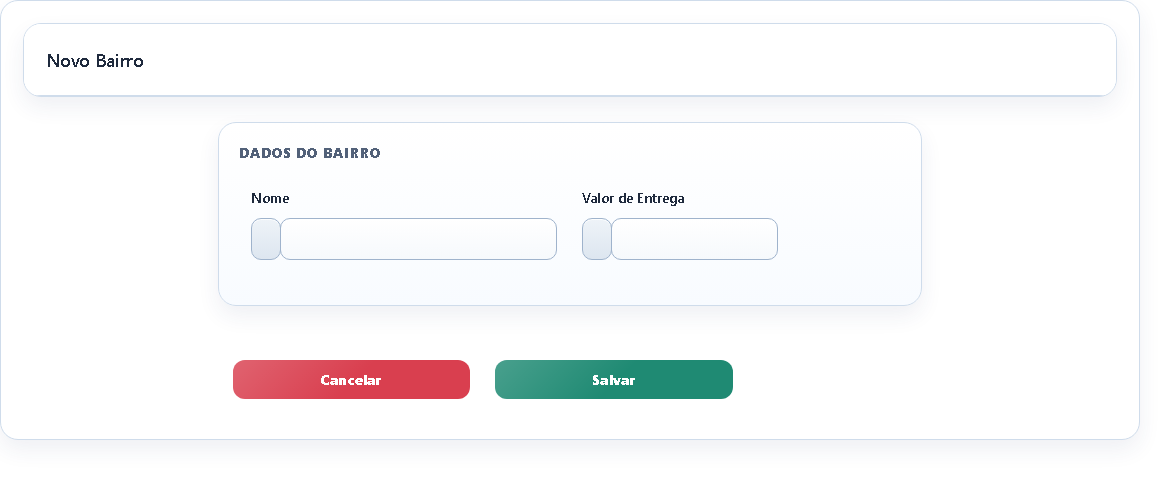The width and height of the screenshot is (1168, 478).
Task: Click the prefix box beside Nome field
Action: (266, 239)
